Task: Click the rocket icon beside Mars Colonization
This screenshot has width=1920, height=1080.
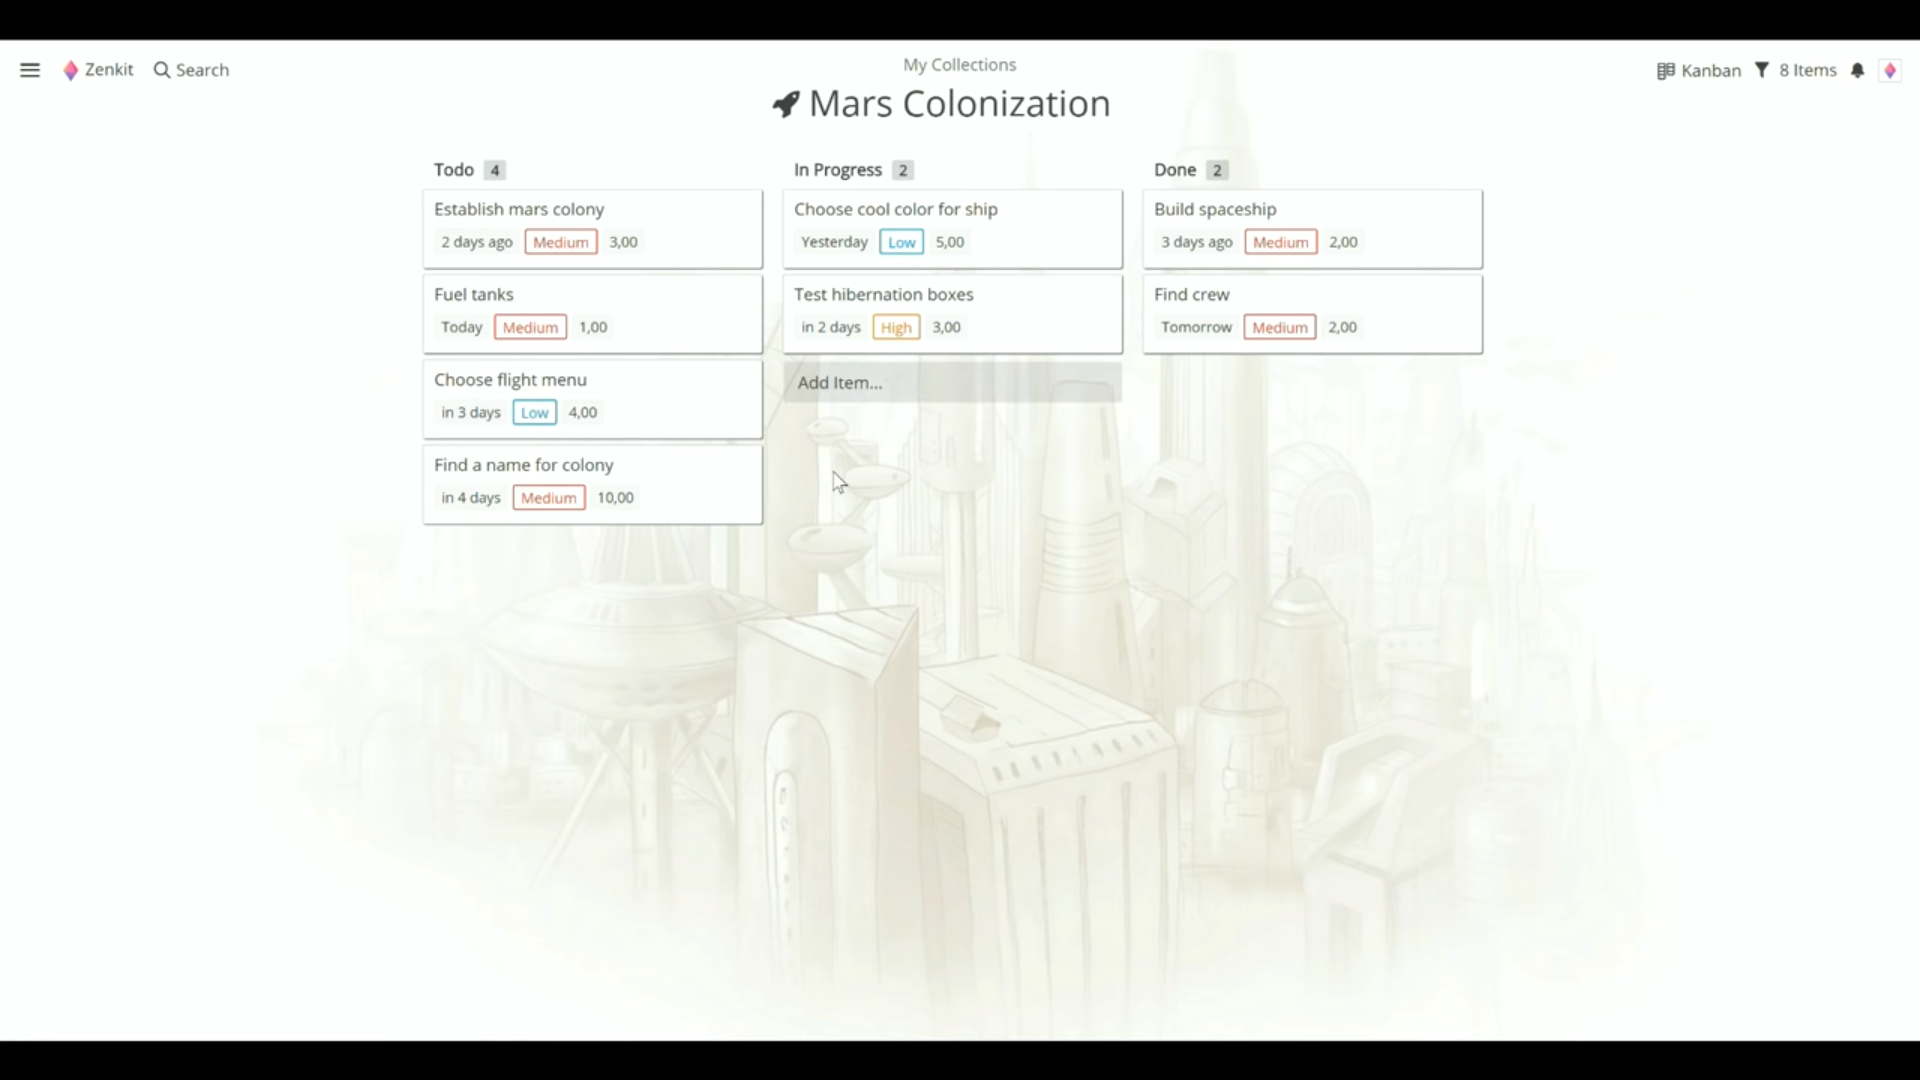Action: 786,104
